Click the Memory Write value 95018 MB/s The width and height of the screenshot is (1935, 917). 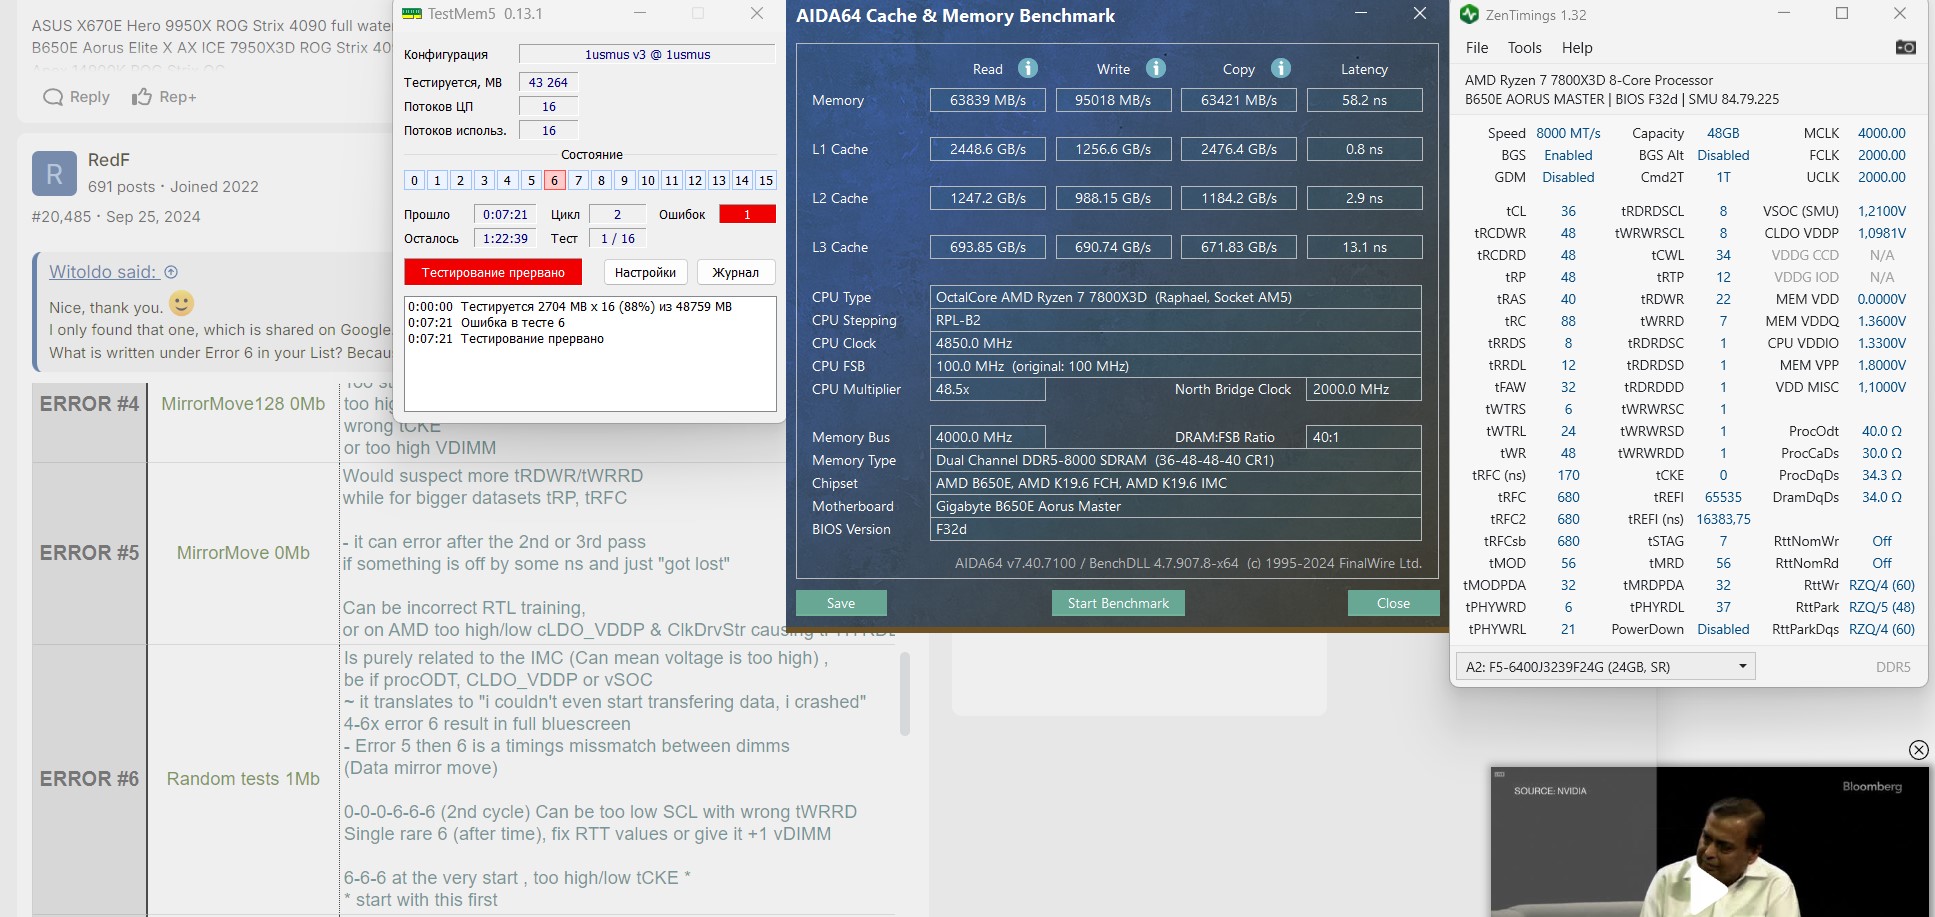point(1113,100)
